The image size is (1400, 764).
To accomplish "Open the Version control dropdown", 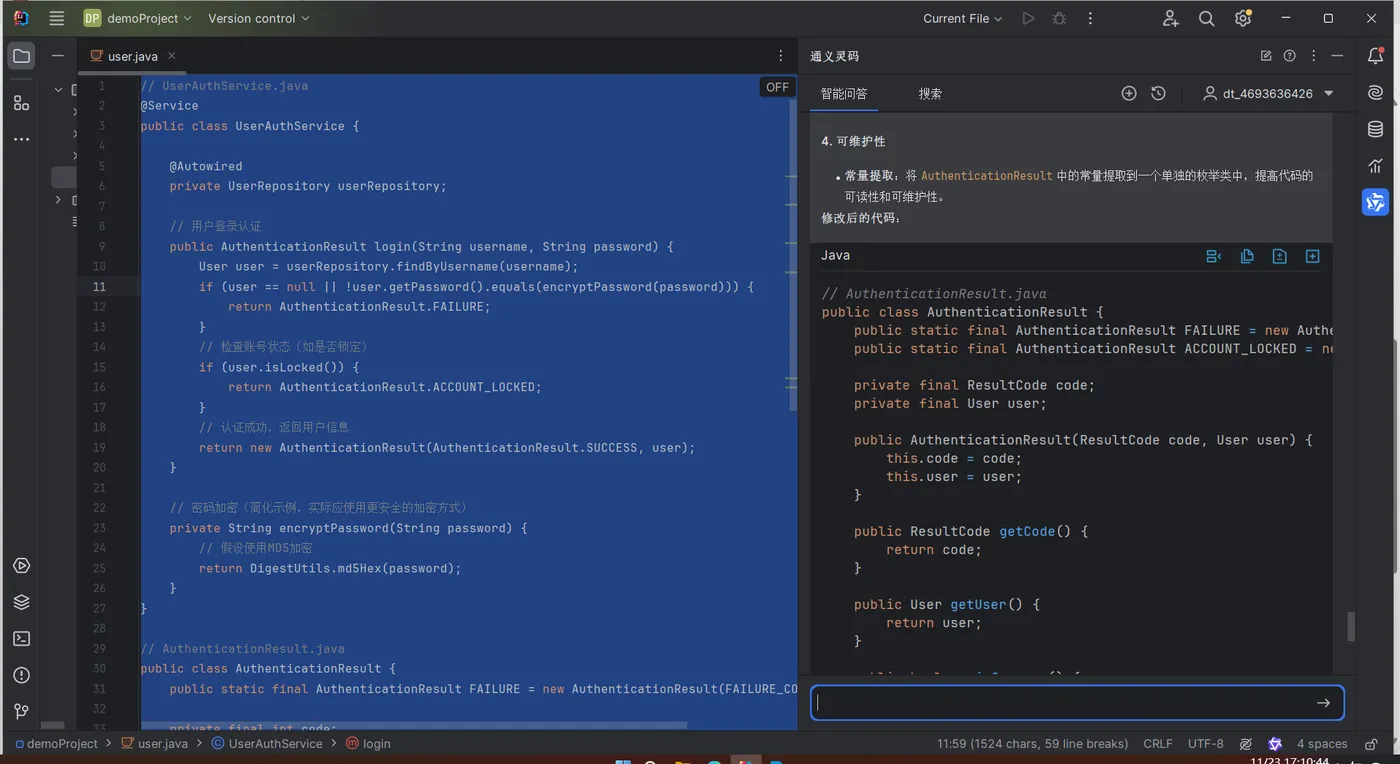I will tap(258, 18).
